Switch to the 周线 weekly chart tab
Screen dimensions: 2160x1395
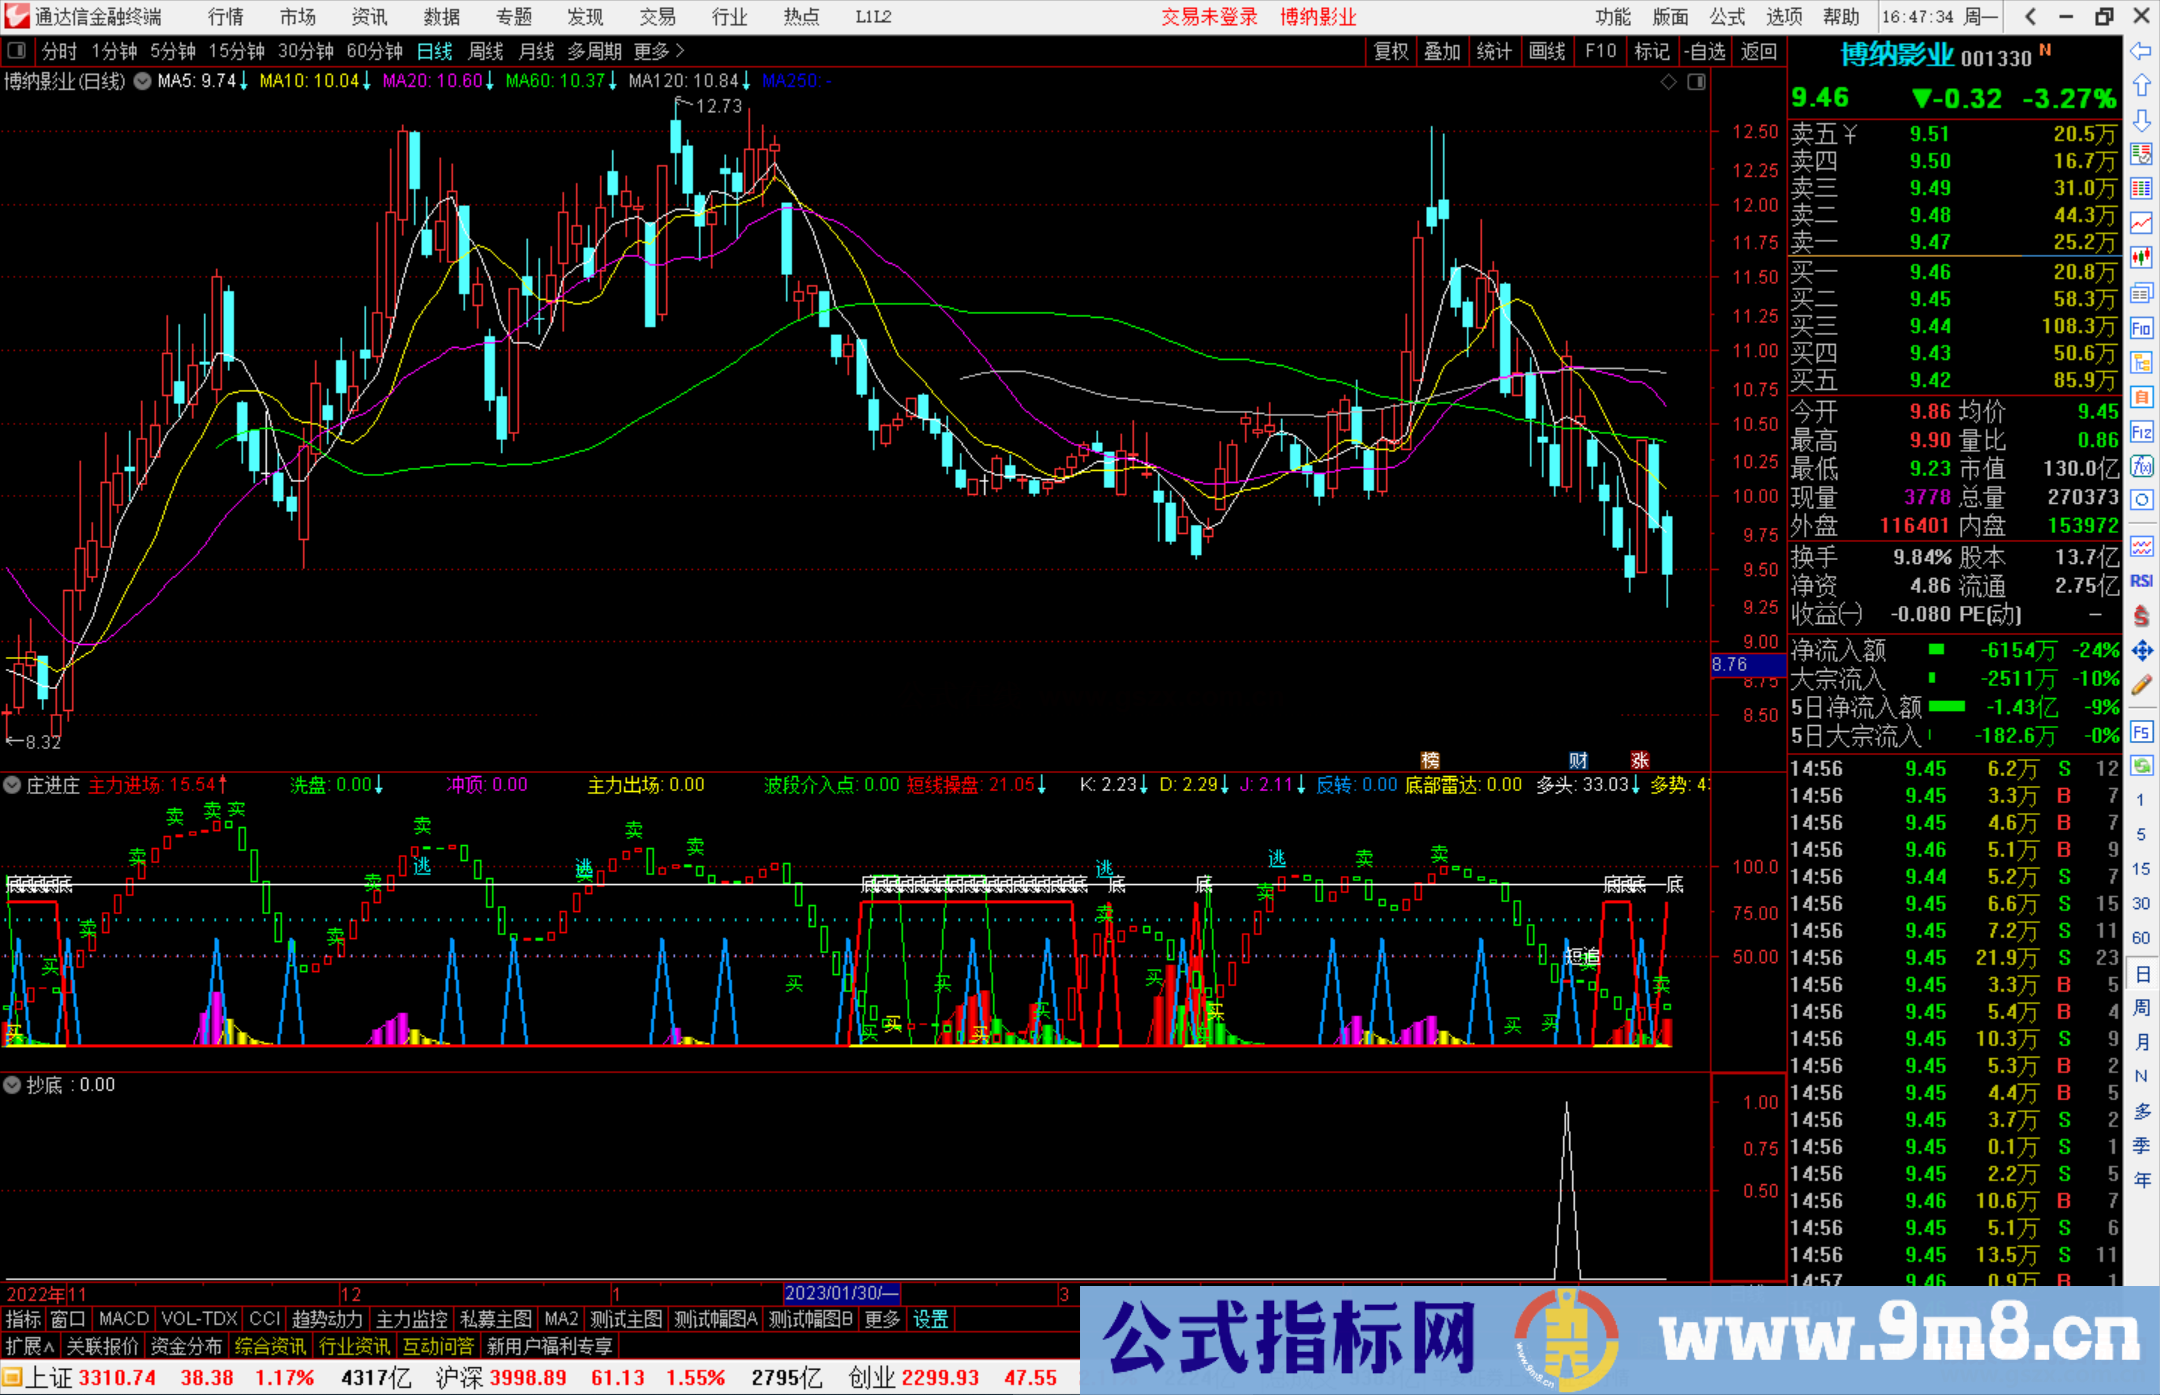pyautogui.click(x=485, y=51)
